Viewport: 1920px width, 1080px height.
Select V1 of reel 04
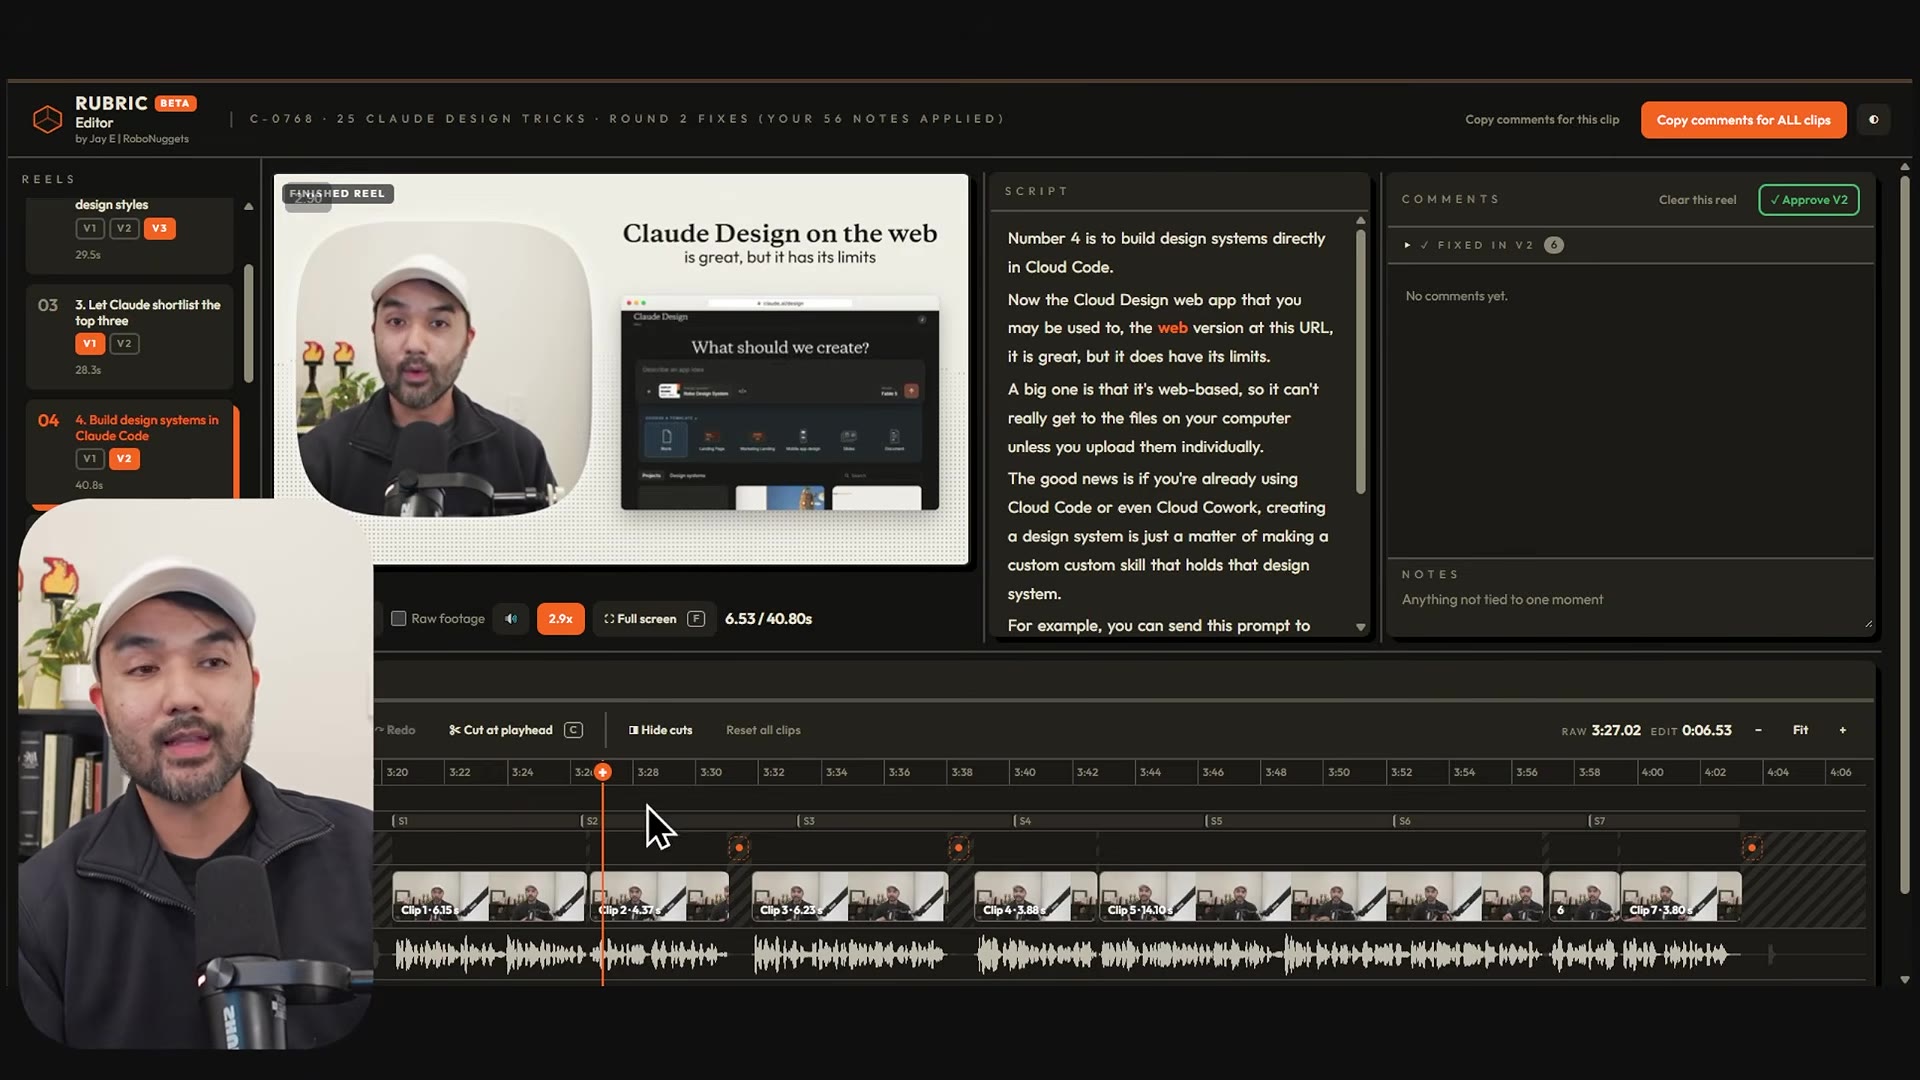90,459
